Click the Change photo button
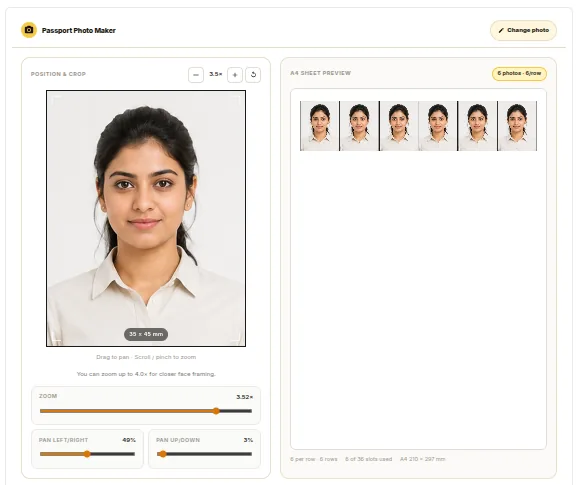The height and width of the screenshot is (485, 577). tap(523, 30)
